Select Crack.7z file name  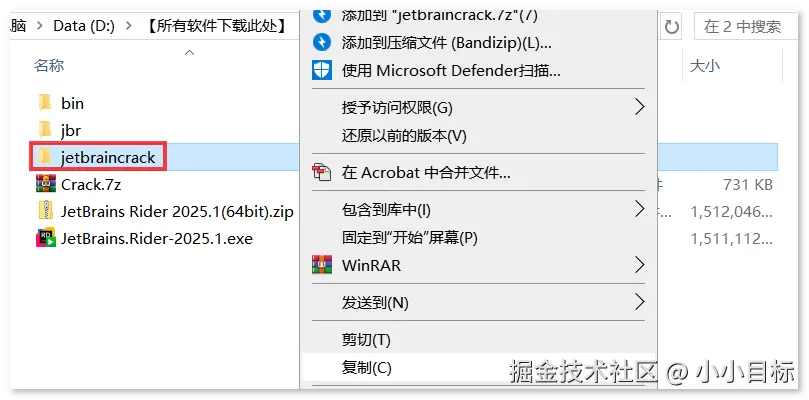[x=91, y=184]
